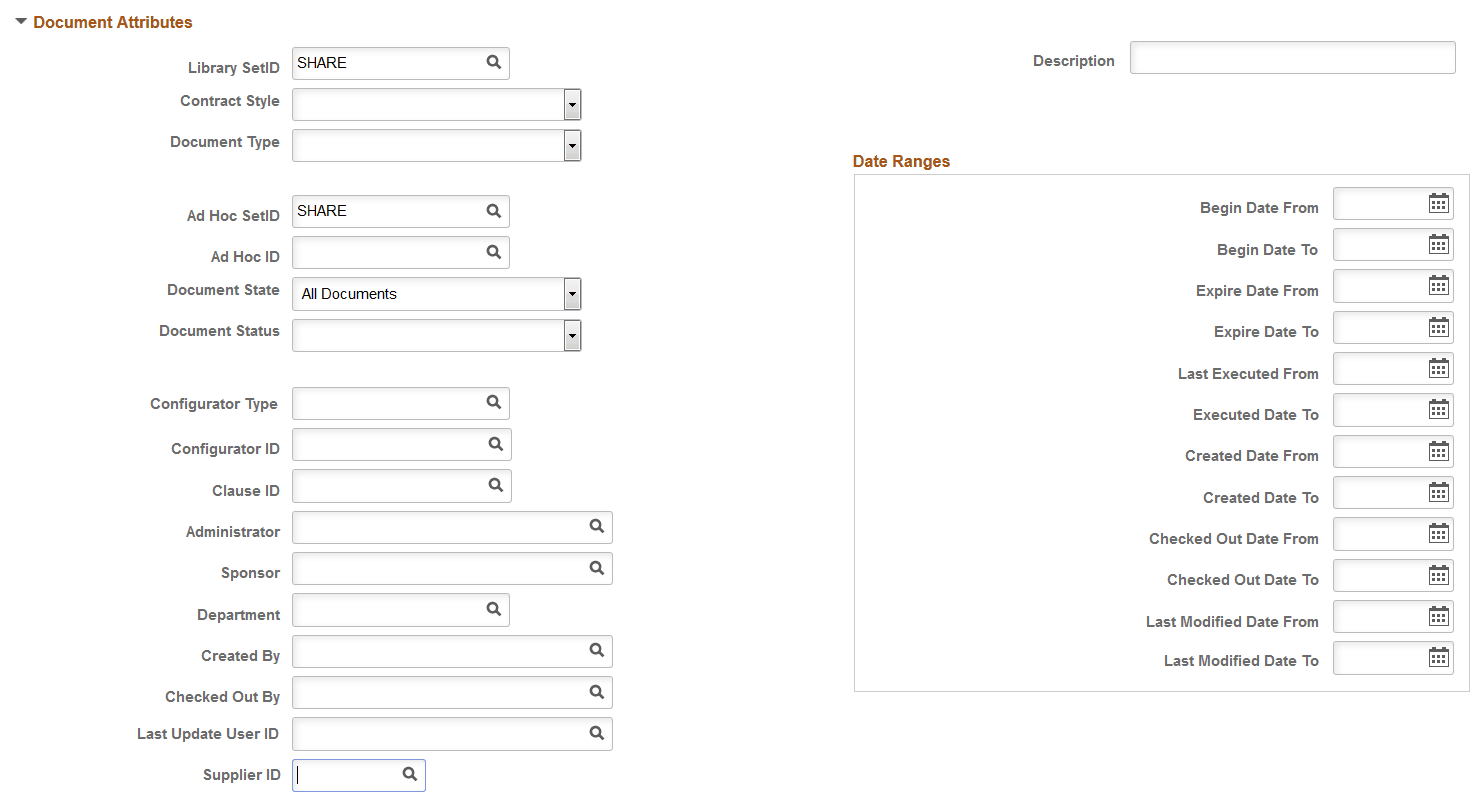Open the Department lookup search

[x=493, y=609]
